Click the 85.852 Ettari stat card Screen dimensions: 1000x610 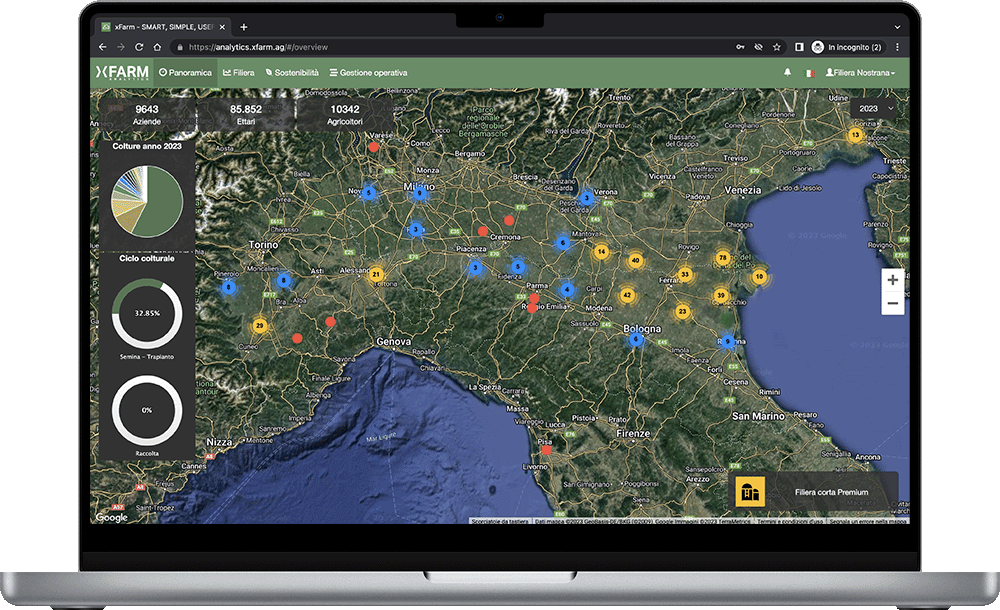pyautogui.click(x=246, y=115)
